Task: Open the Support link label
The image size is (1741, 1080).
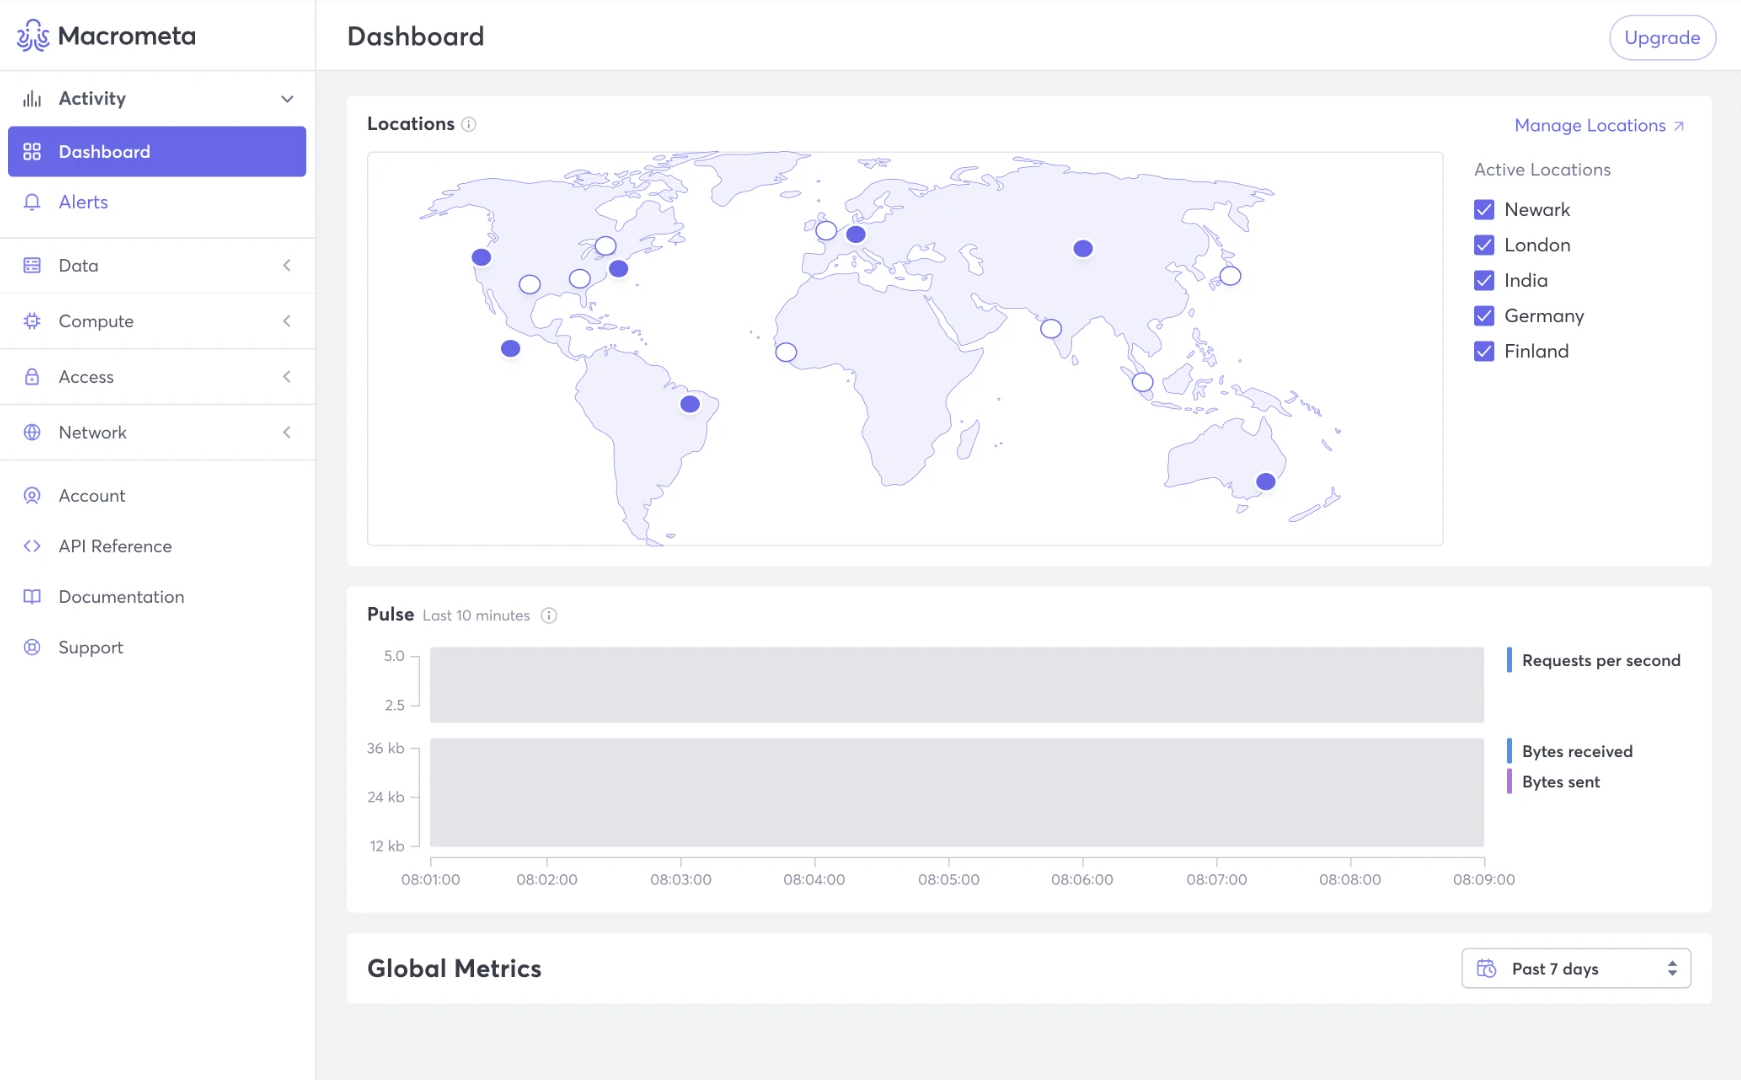Action: point(91,648)
